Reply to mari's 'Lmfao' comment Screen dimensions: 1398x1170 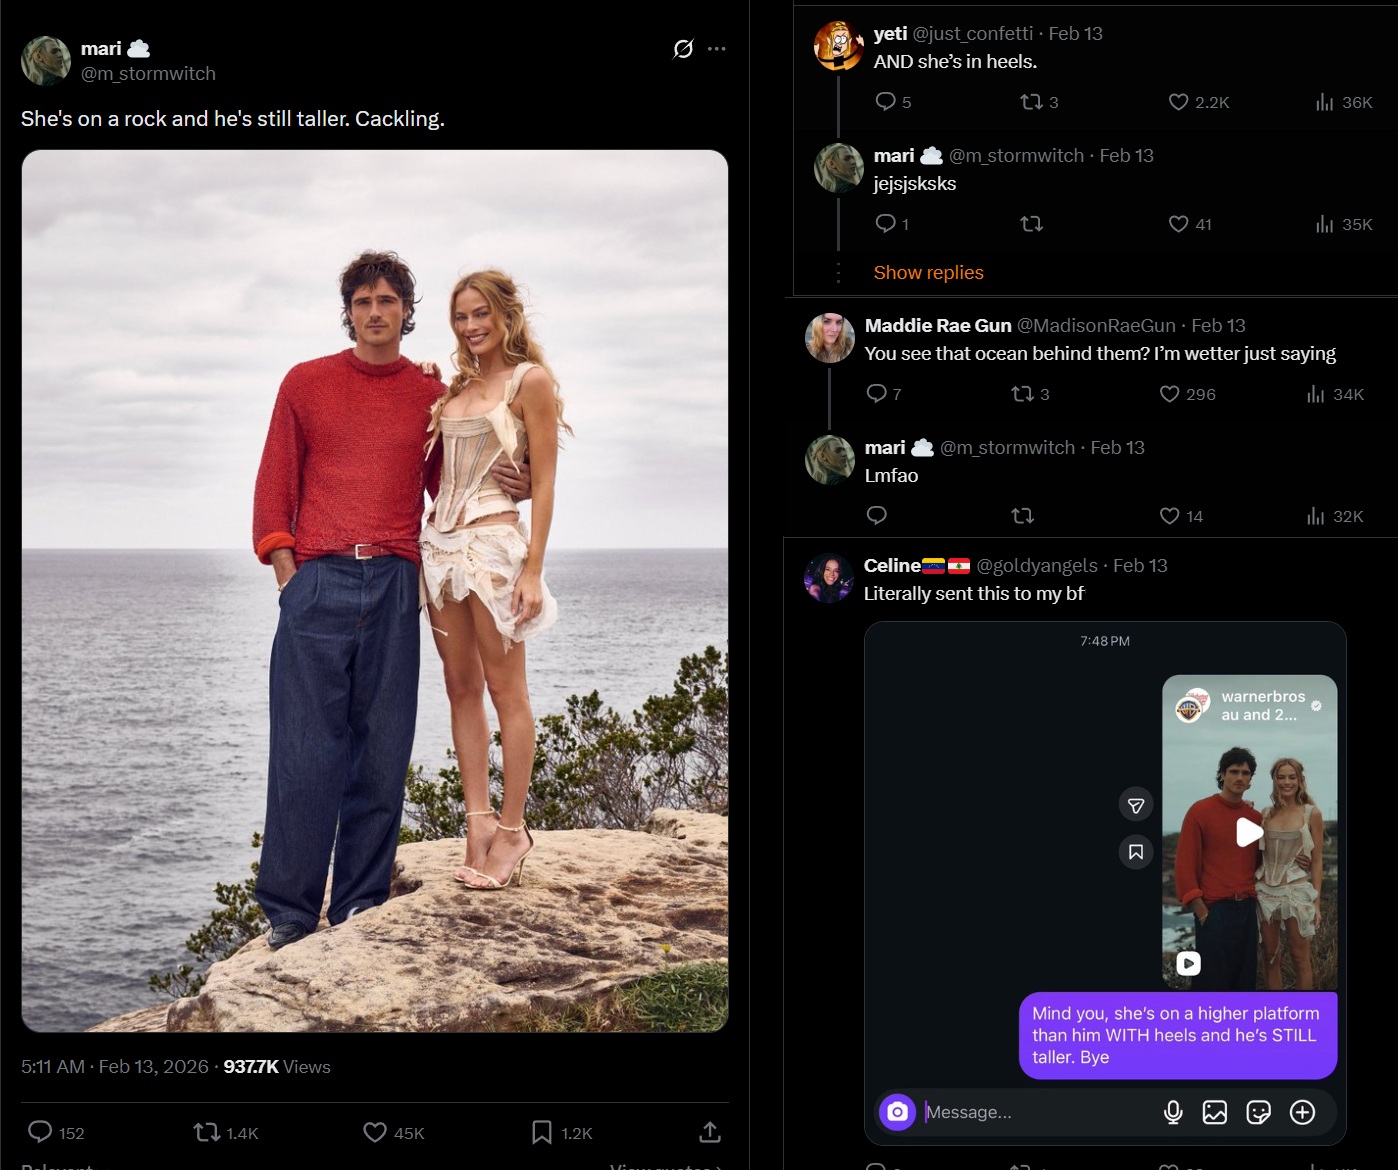click(x=876, y=515)
